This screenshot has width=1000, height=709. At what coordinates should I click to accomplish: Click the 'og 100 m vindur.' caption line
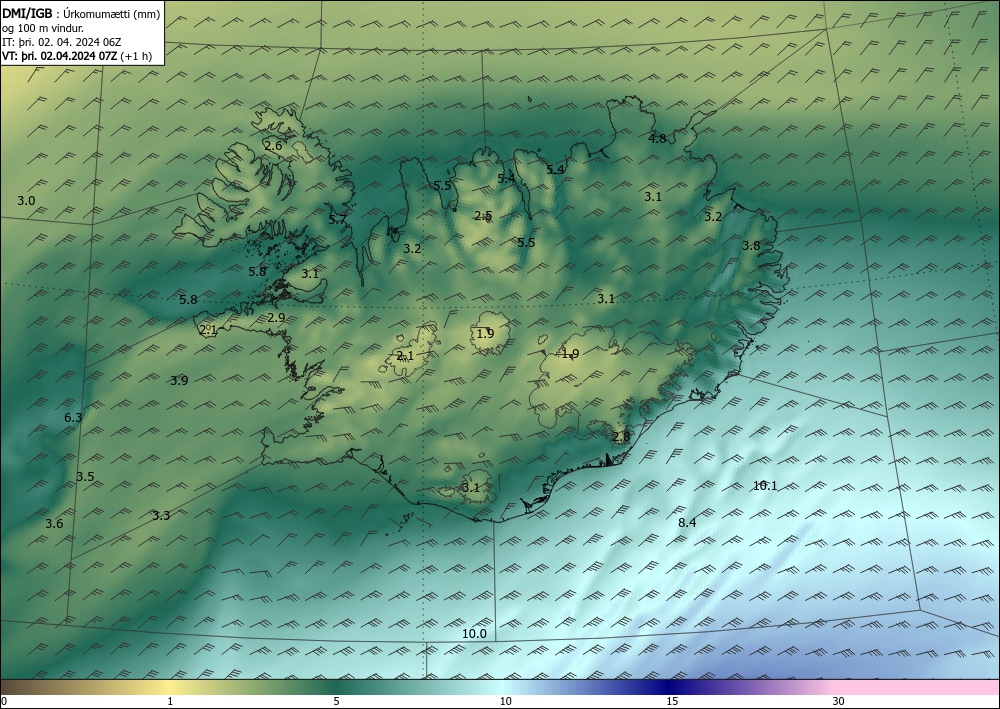(43, 27)
